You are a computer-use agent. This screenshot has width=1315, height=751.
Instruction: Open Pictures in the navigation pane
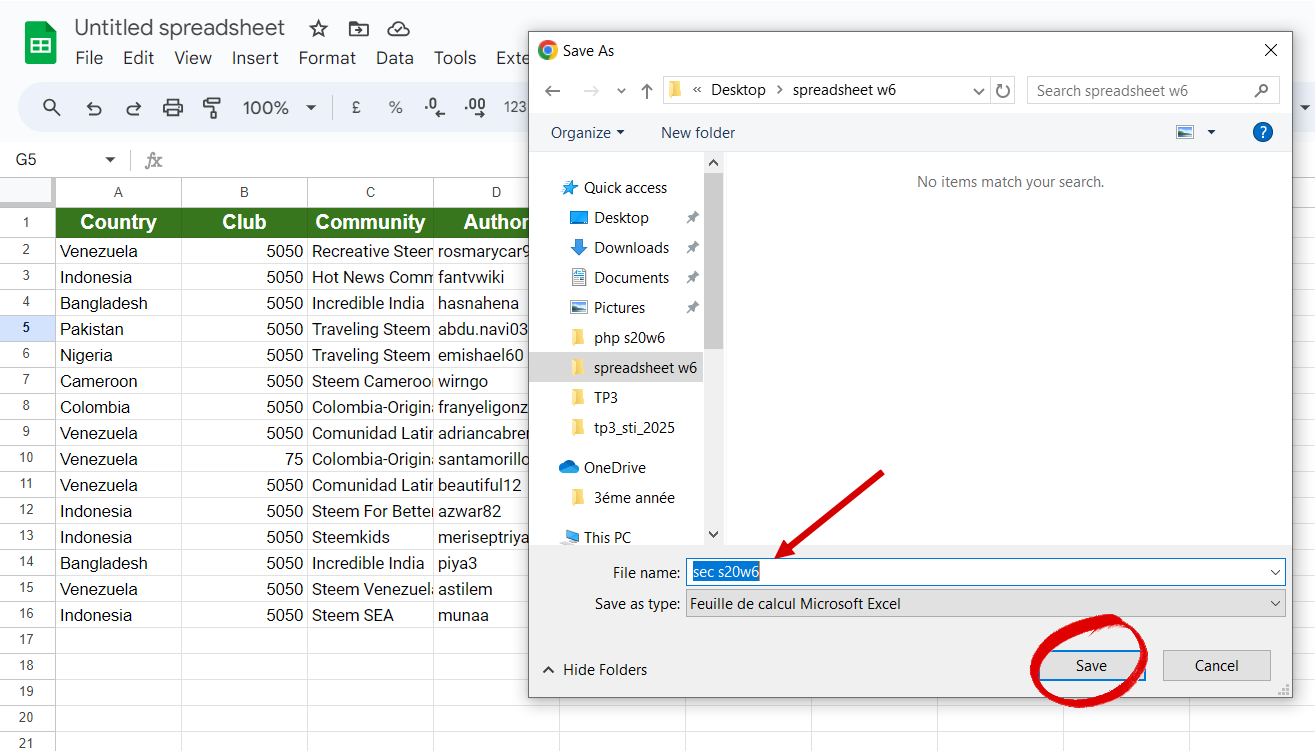click(619, 307)
